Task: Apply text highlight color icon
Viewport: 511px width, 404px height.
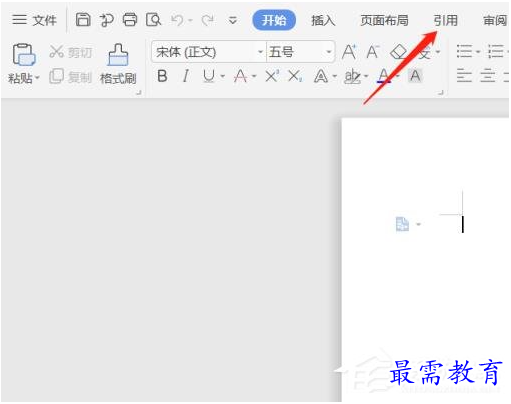Action: point(352,76)
